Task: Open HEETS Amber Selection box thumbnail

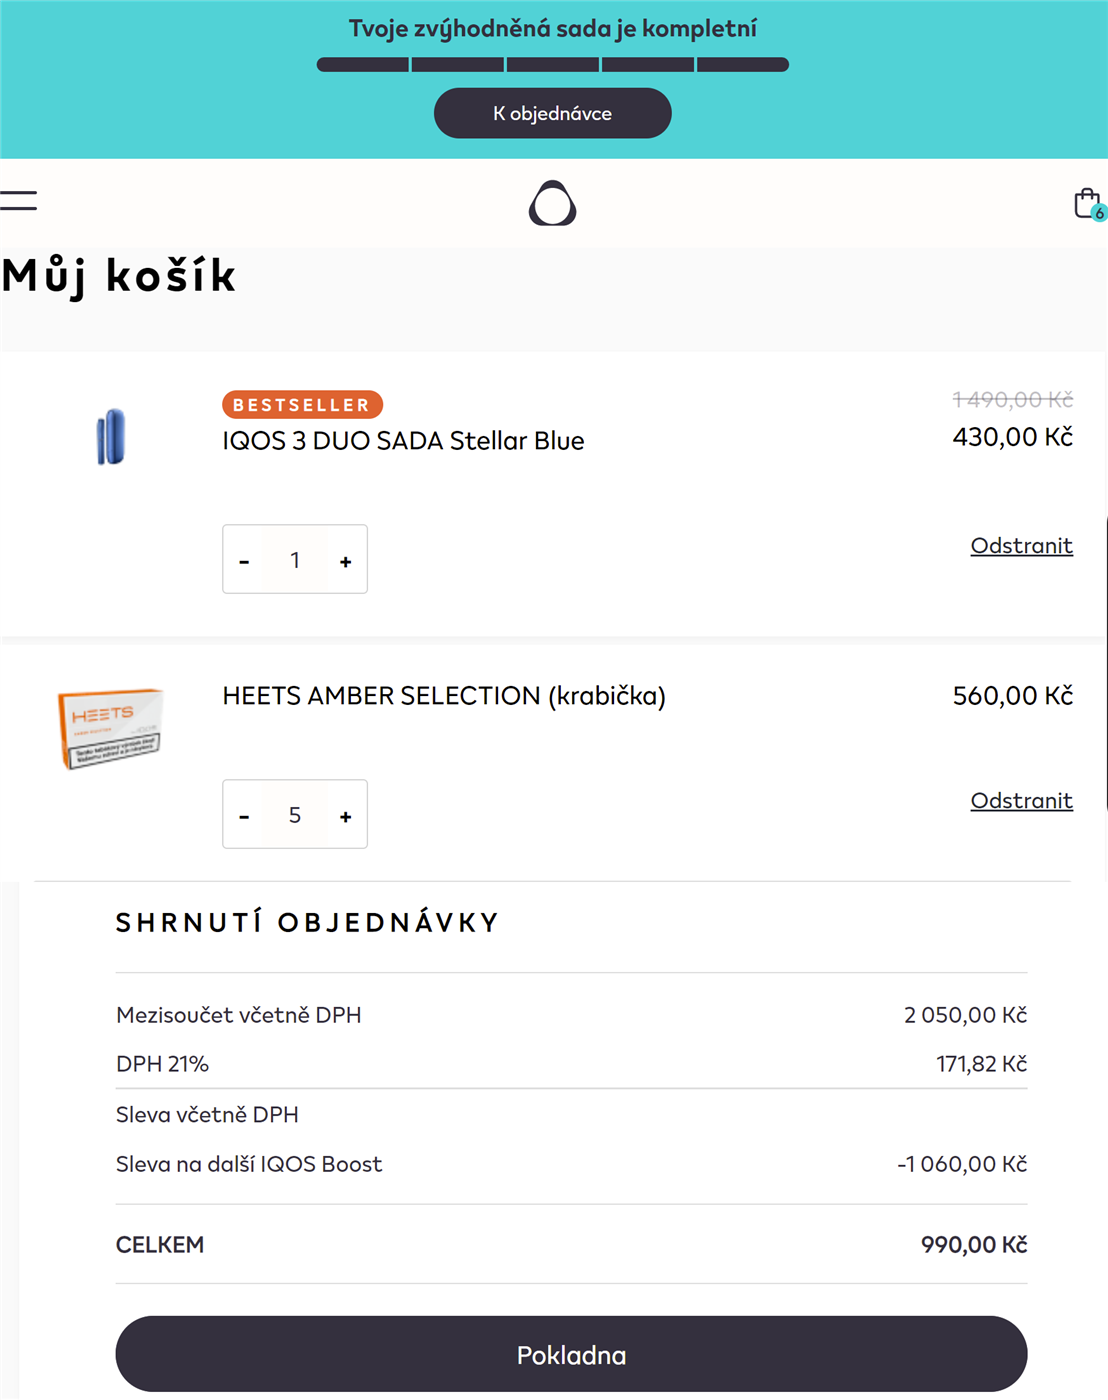Action: click(x=110, y=727)
